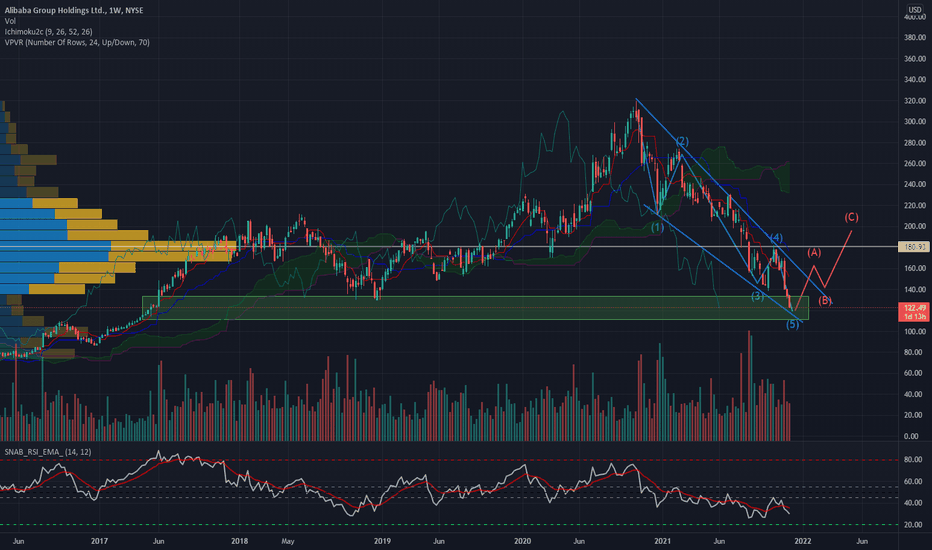Viewport: 932px width, 550px height.
Task: Click the 2019 time axis label
Action: click(x=382, y=541)
